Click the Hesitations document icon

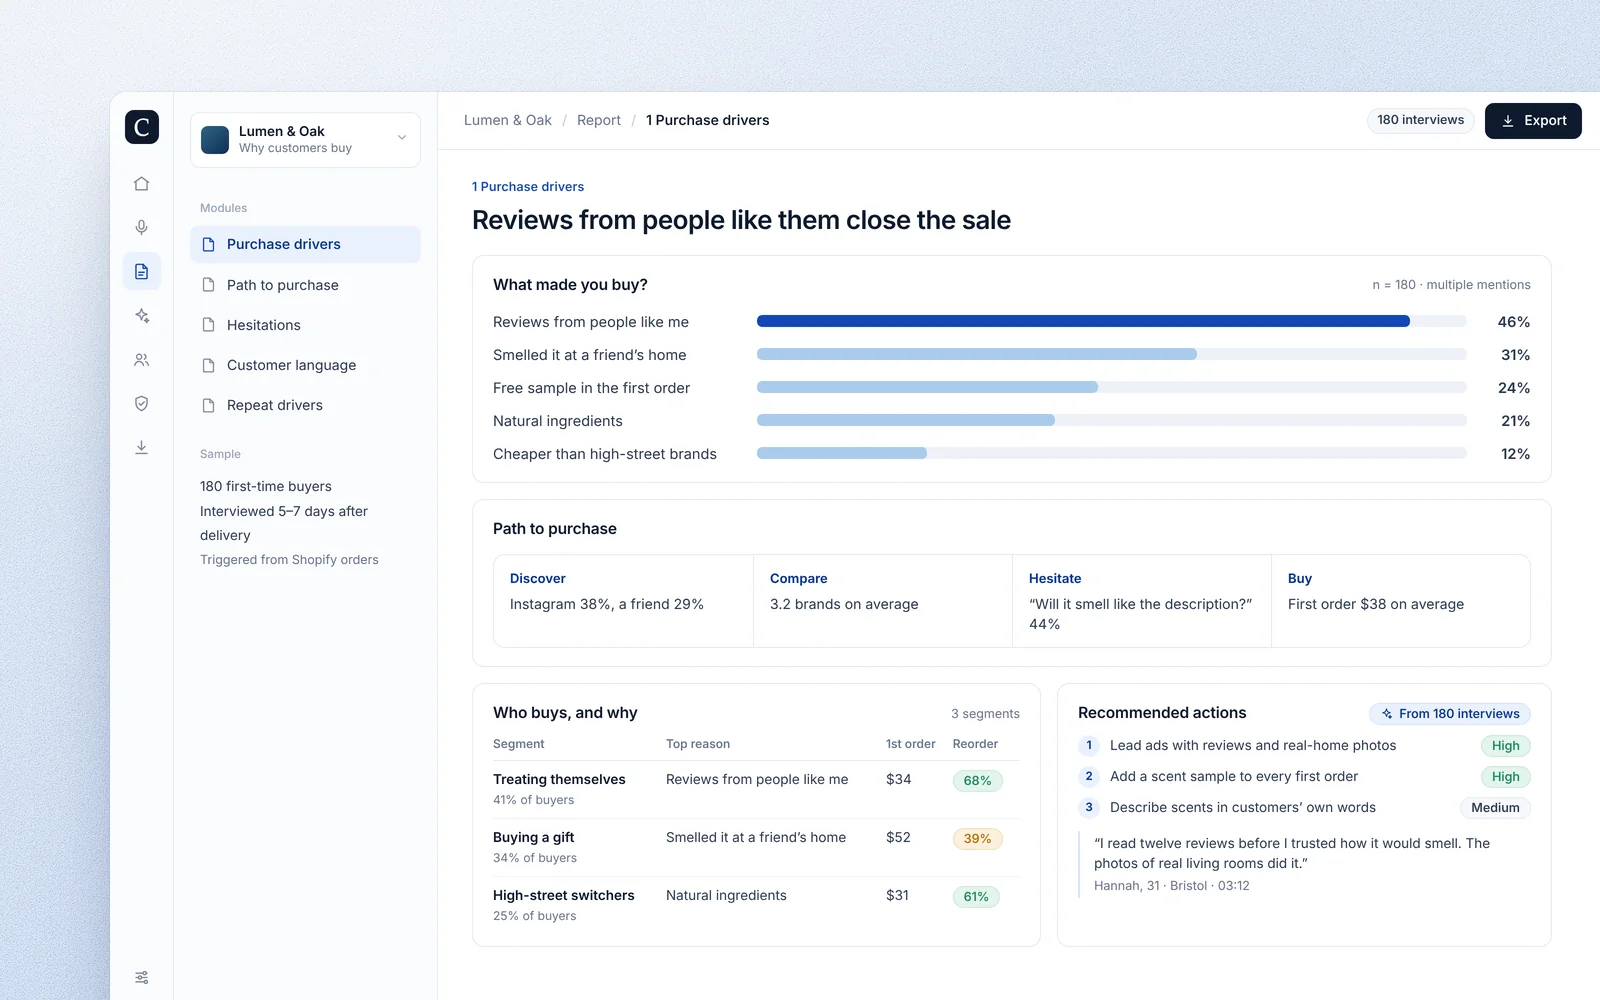click(209, 325)
